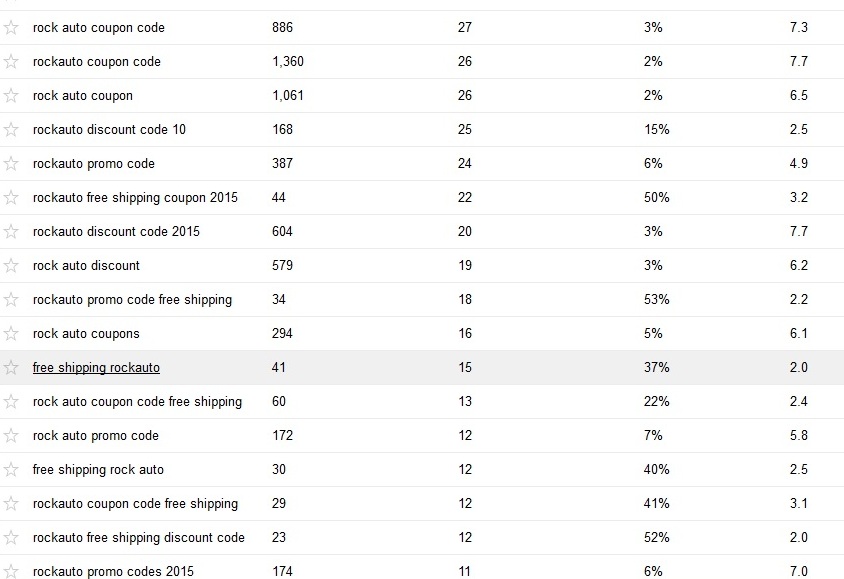
Task: Star the 'rock auto coupon code' query
Action: tap(11, 28)
